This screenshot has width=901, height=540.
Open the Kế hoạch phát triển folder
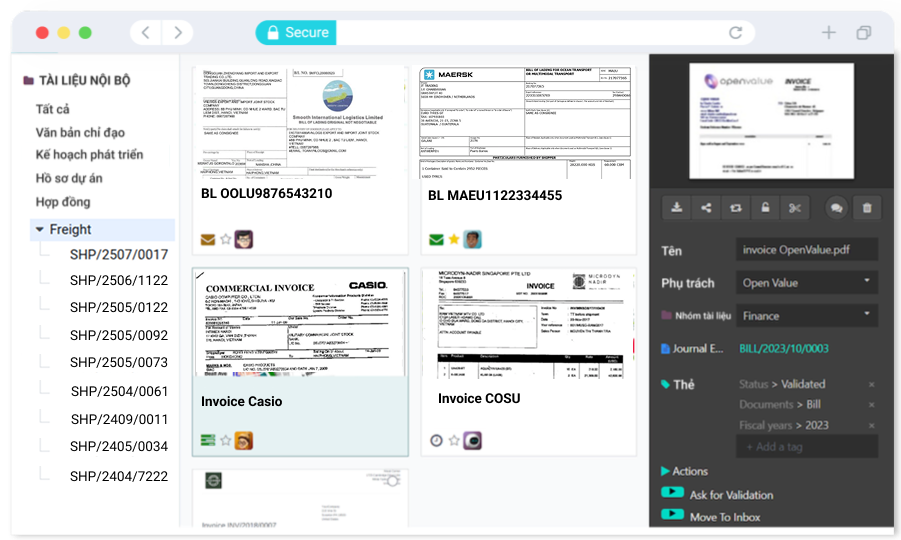tap(89, 155)
